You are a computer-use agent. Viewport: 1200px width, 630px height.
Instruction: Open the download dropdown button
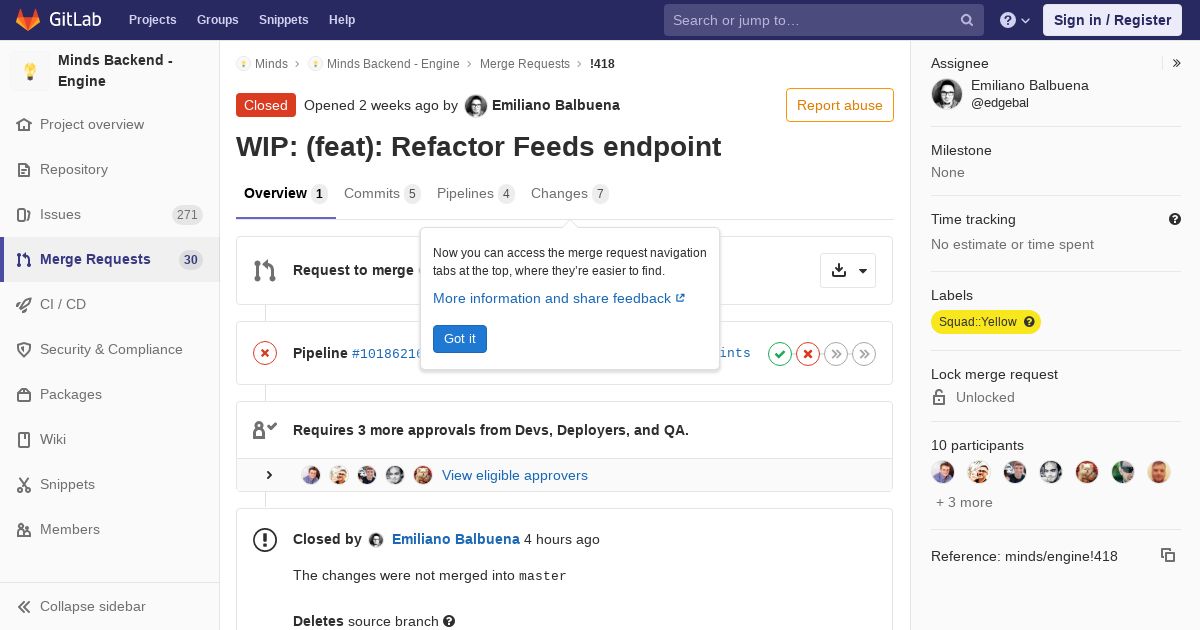848,270
